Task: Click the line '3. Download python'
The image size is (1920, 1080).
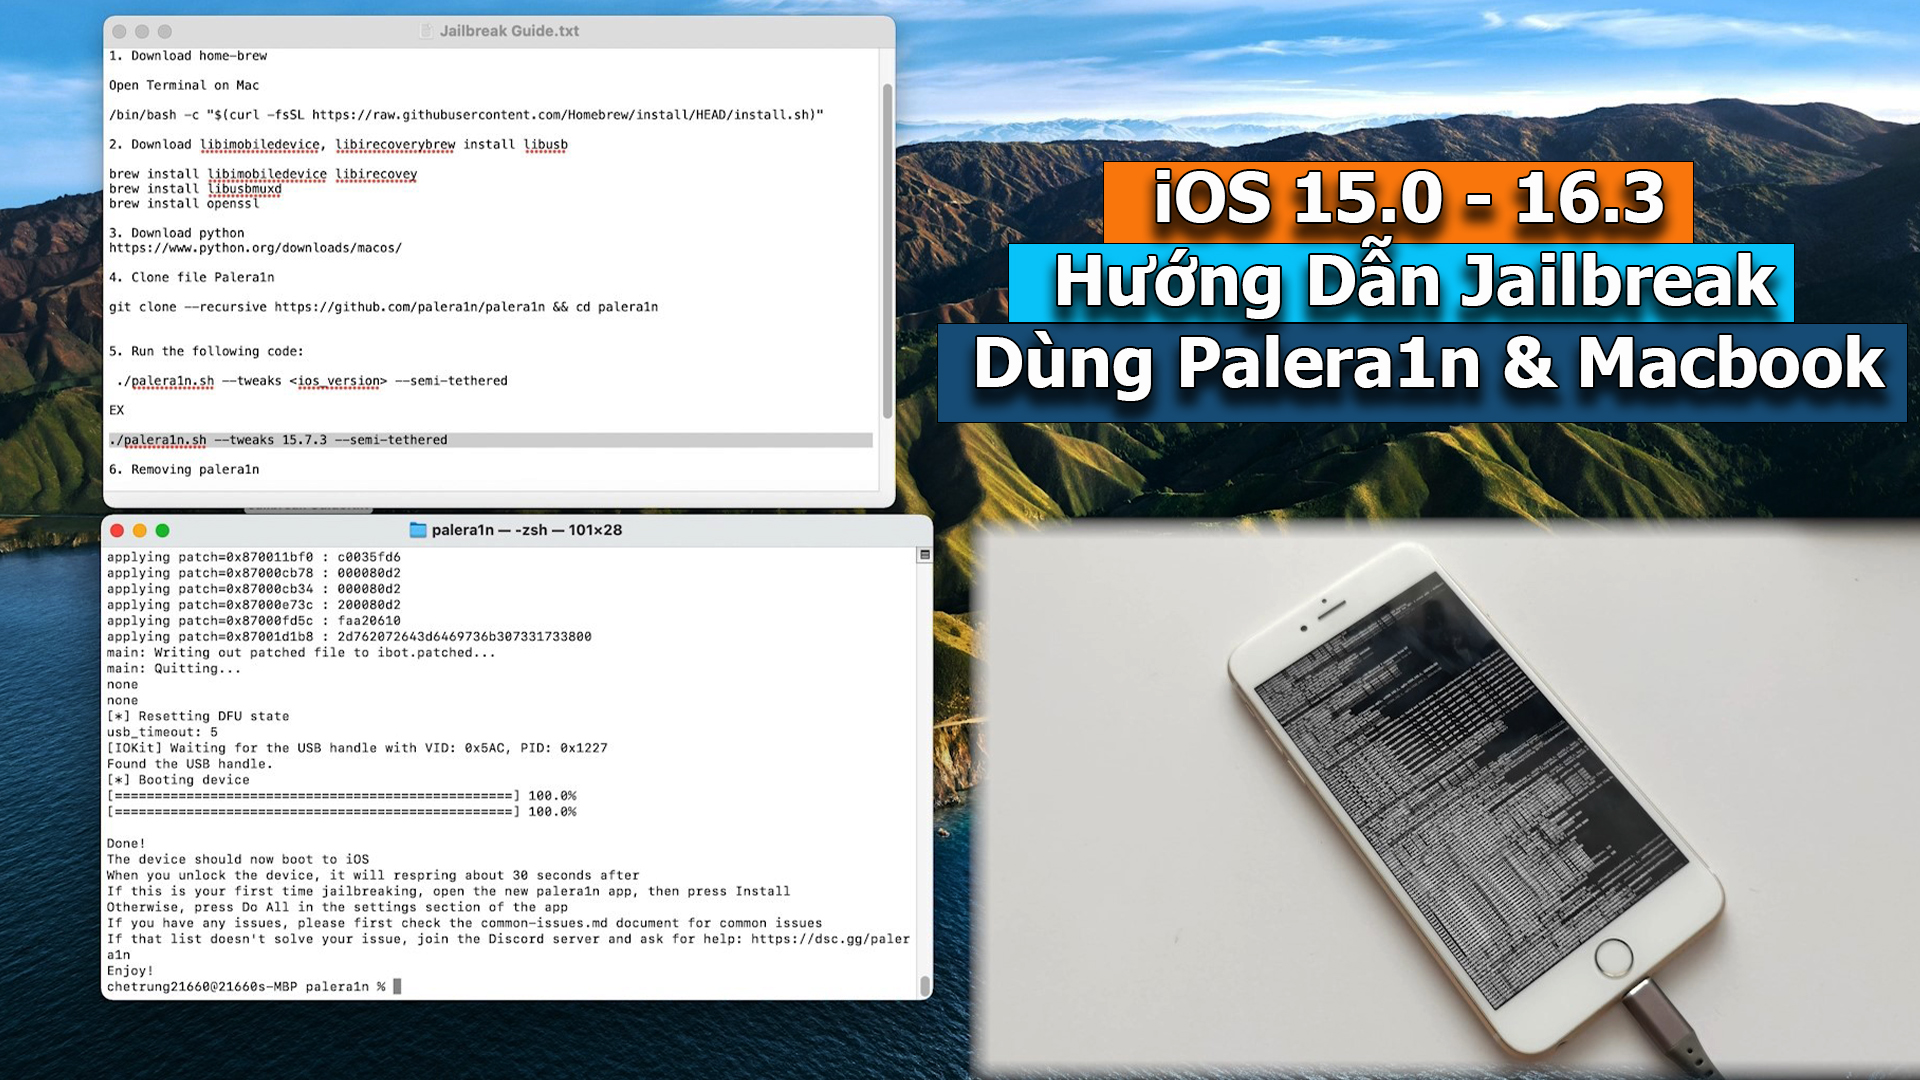Action: [177, 233]
